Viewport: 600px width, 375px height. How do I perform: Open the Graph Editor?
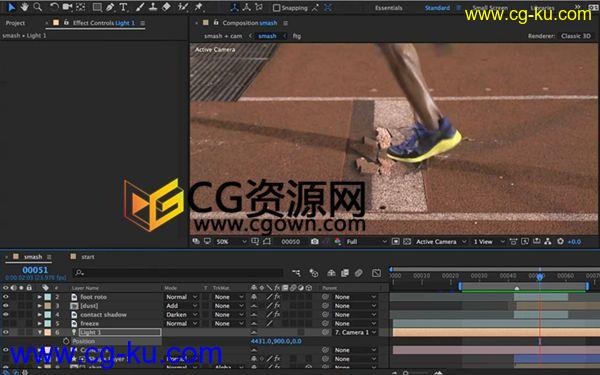377,273
